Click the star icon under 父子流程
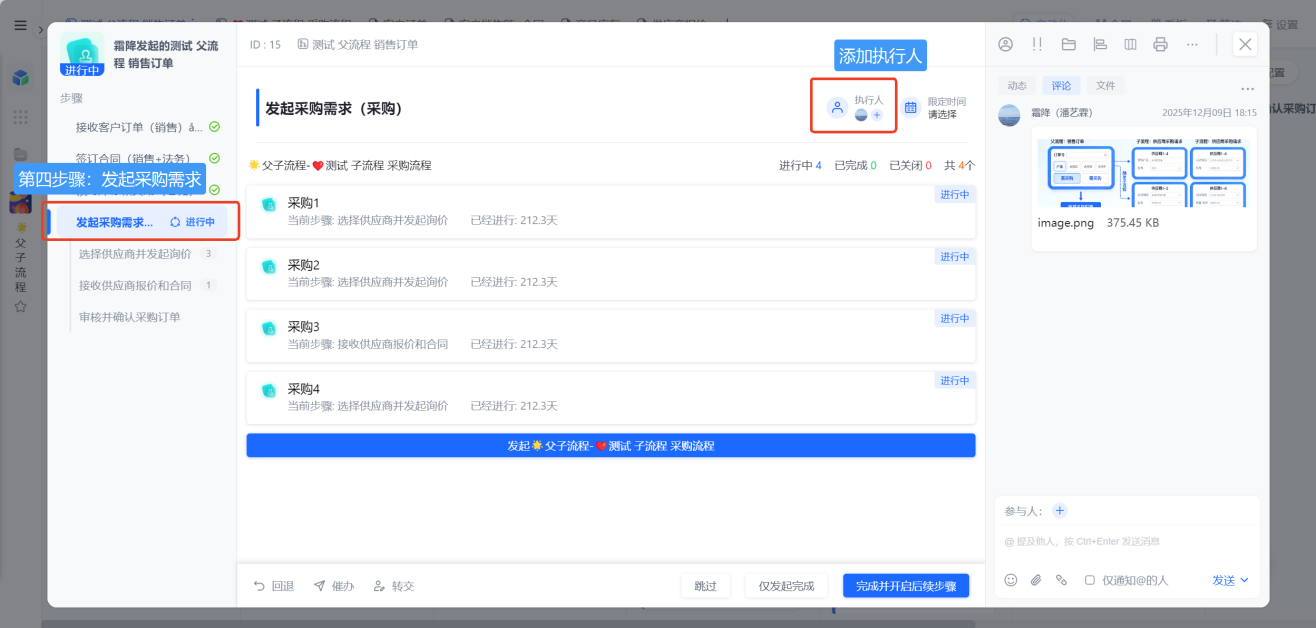The image size is (1316, 628). 20,307
